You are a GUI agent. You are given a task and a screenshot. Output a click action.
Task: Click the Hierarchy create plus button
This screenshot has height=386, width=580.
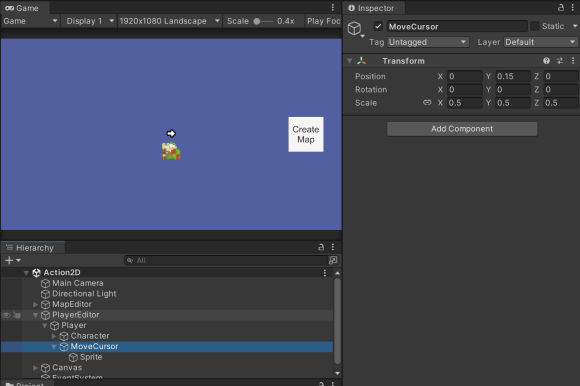pos(9,260)
